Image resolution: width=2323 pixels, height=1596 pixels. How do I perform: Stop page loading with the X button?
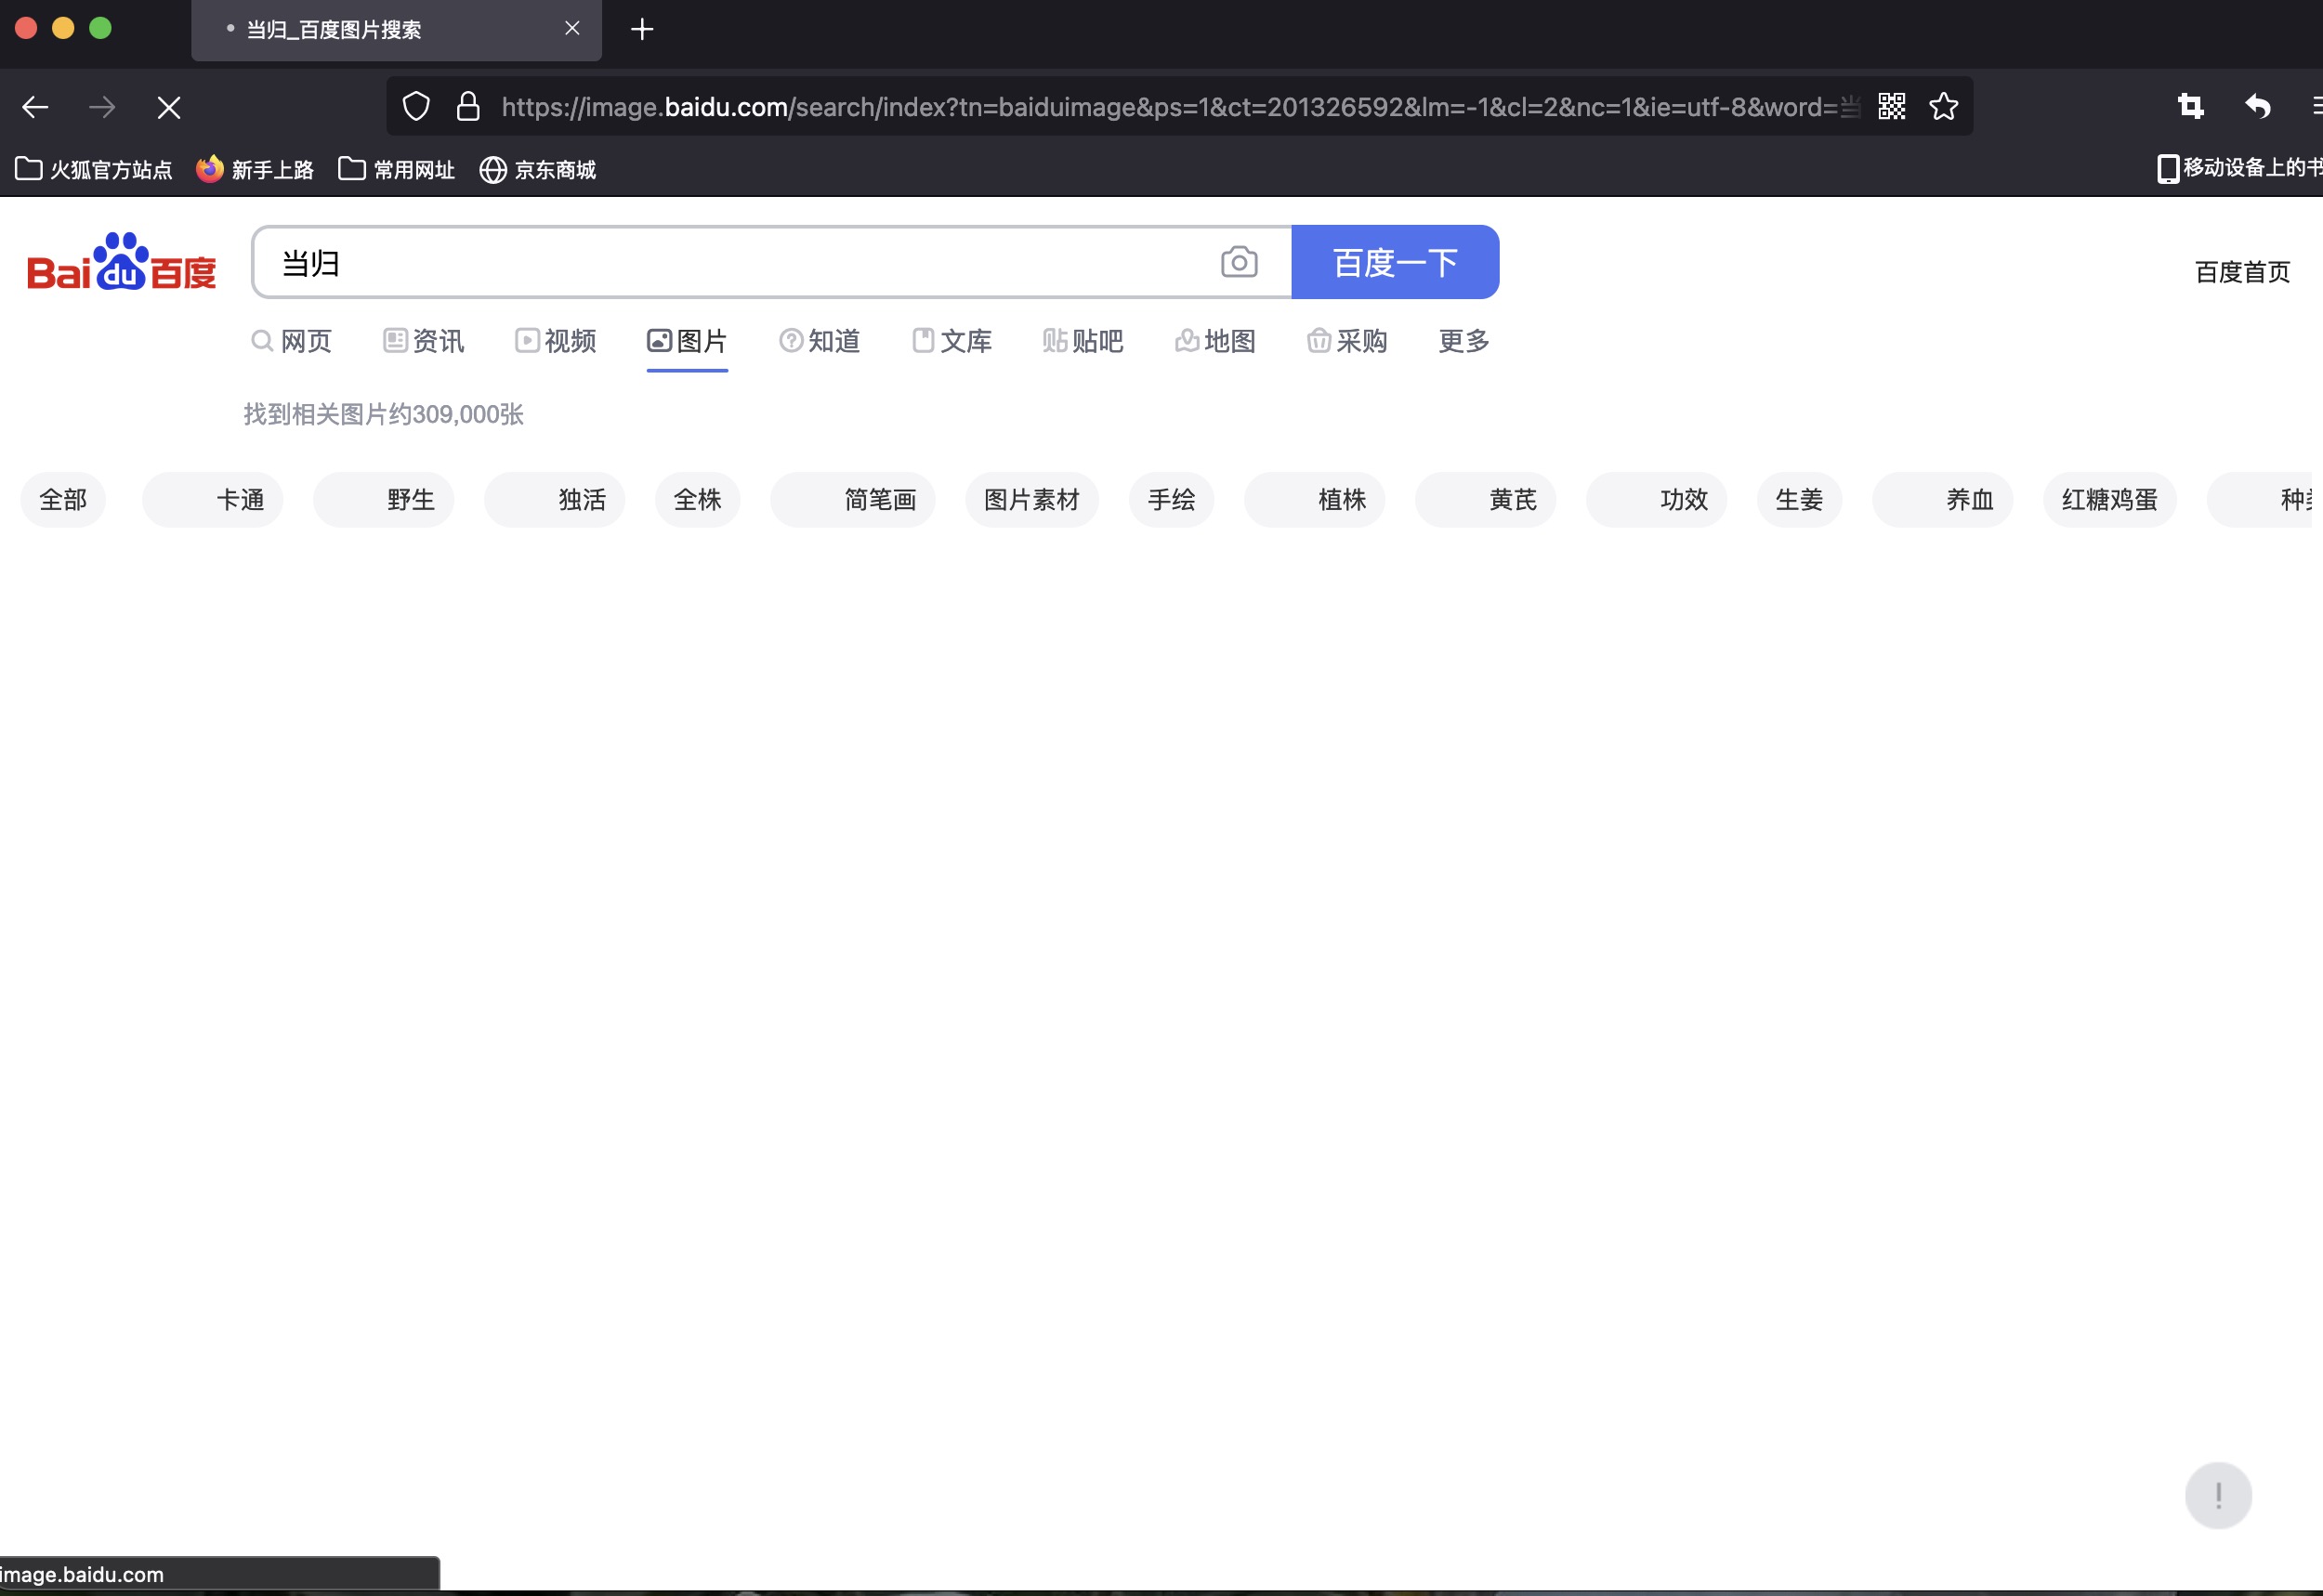tap(169, 108)
